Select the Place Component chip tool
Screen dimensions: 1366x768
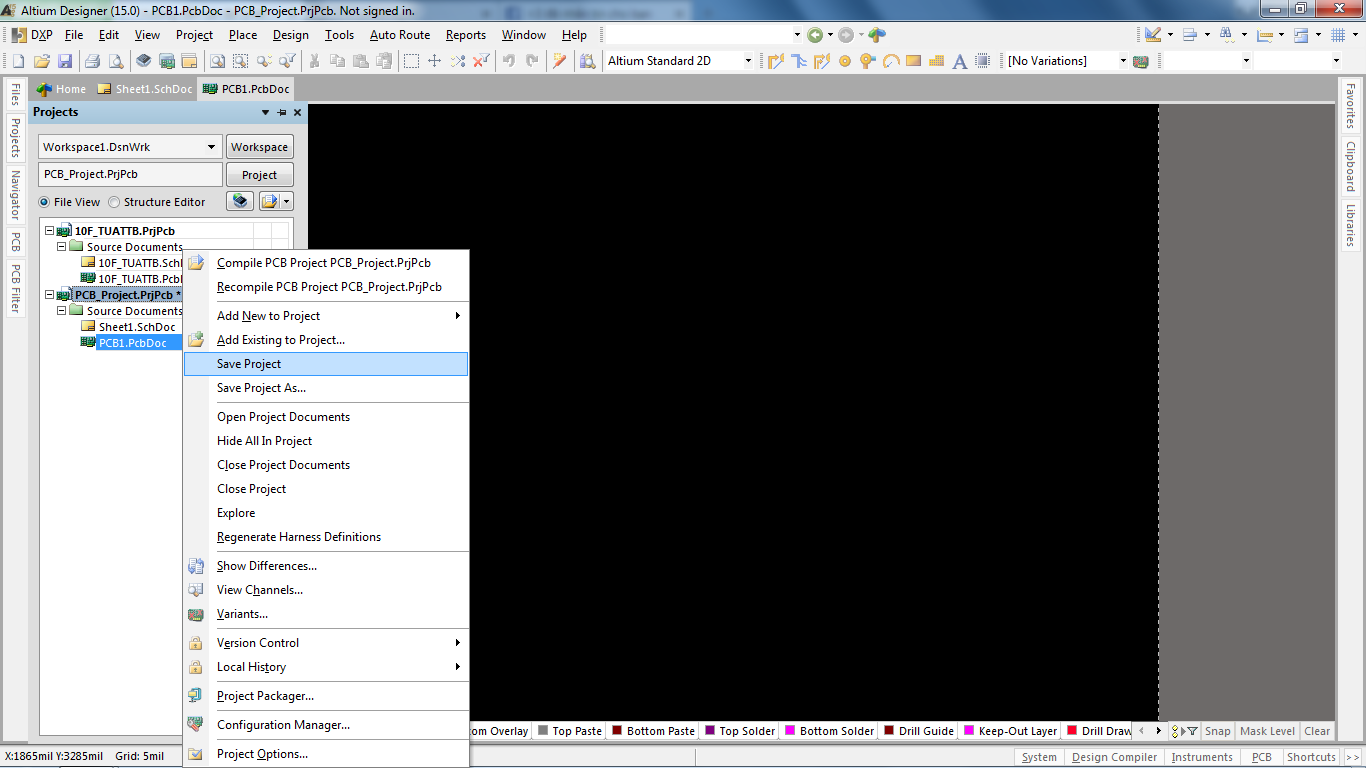pyautogui.click(x=983, y=61)
